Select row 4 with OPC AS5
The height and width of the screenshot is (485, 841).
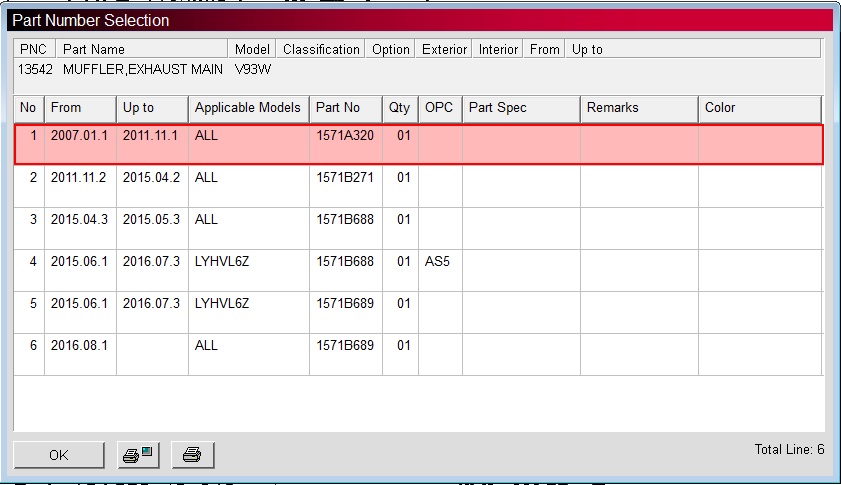coord(439,261)
